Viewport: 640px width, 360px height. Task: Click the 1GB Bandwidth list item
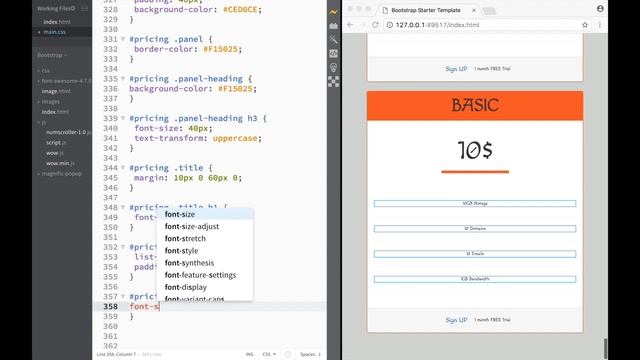click(x=475, y=279)
